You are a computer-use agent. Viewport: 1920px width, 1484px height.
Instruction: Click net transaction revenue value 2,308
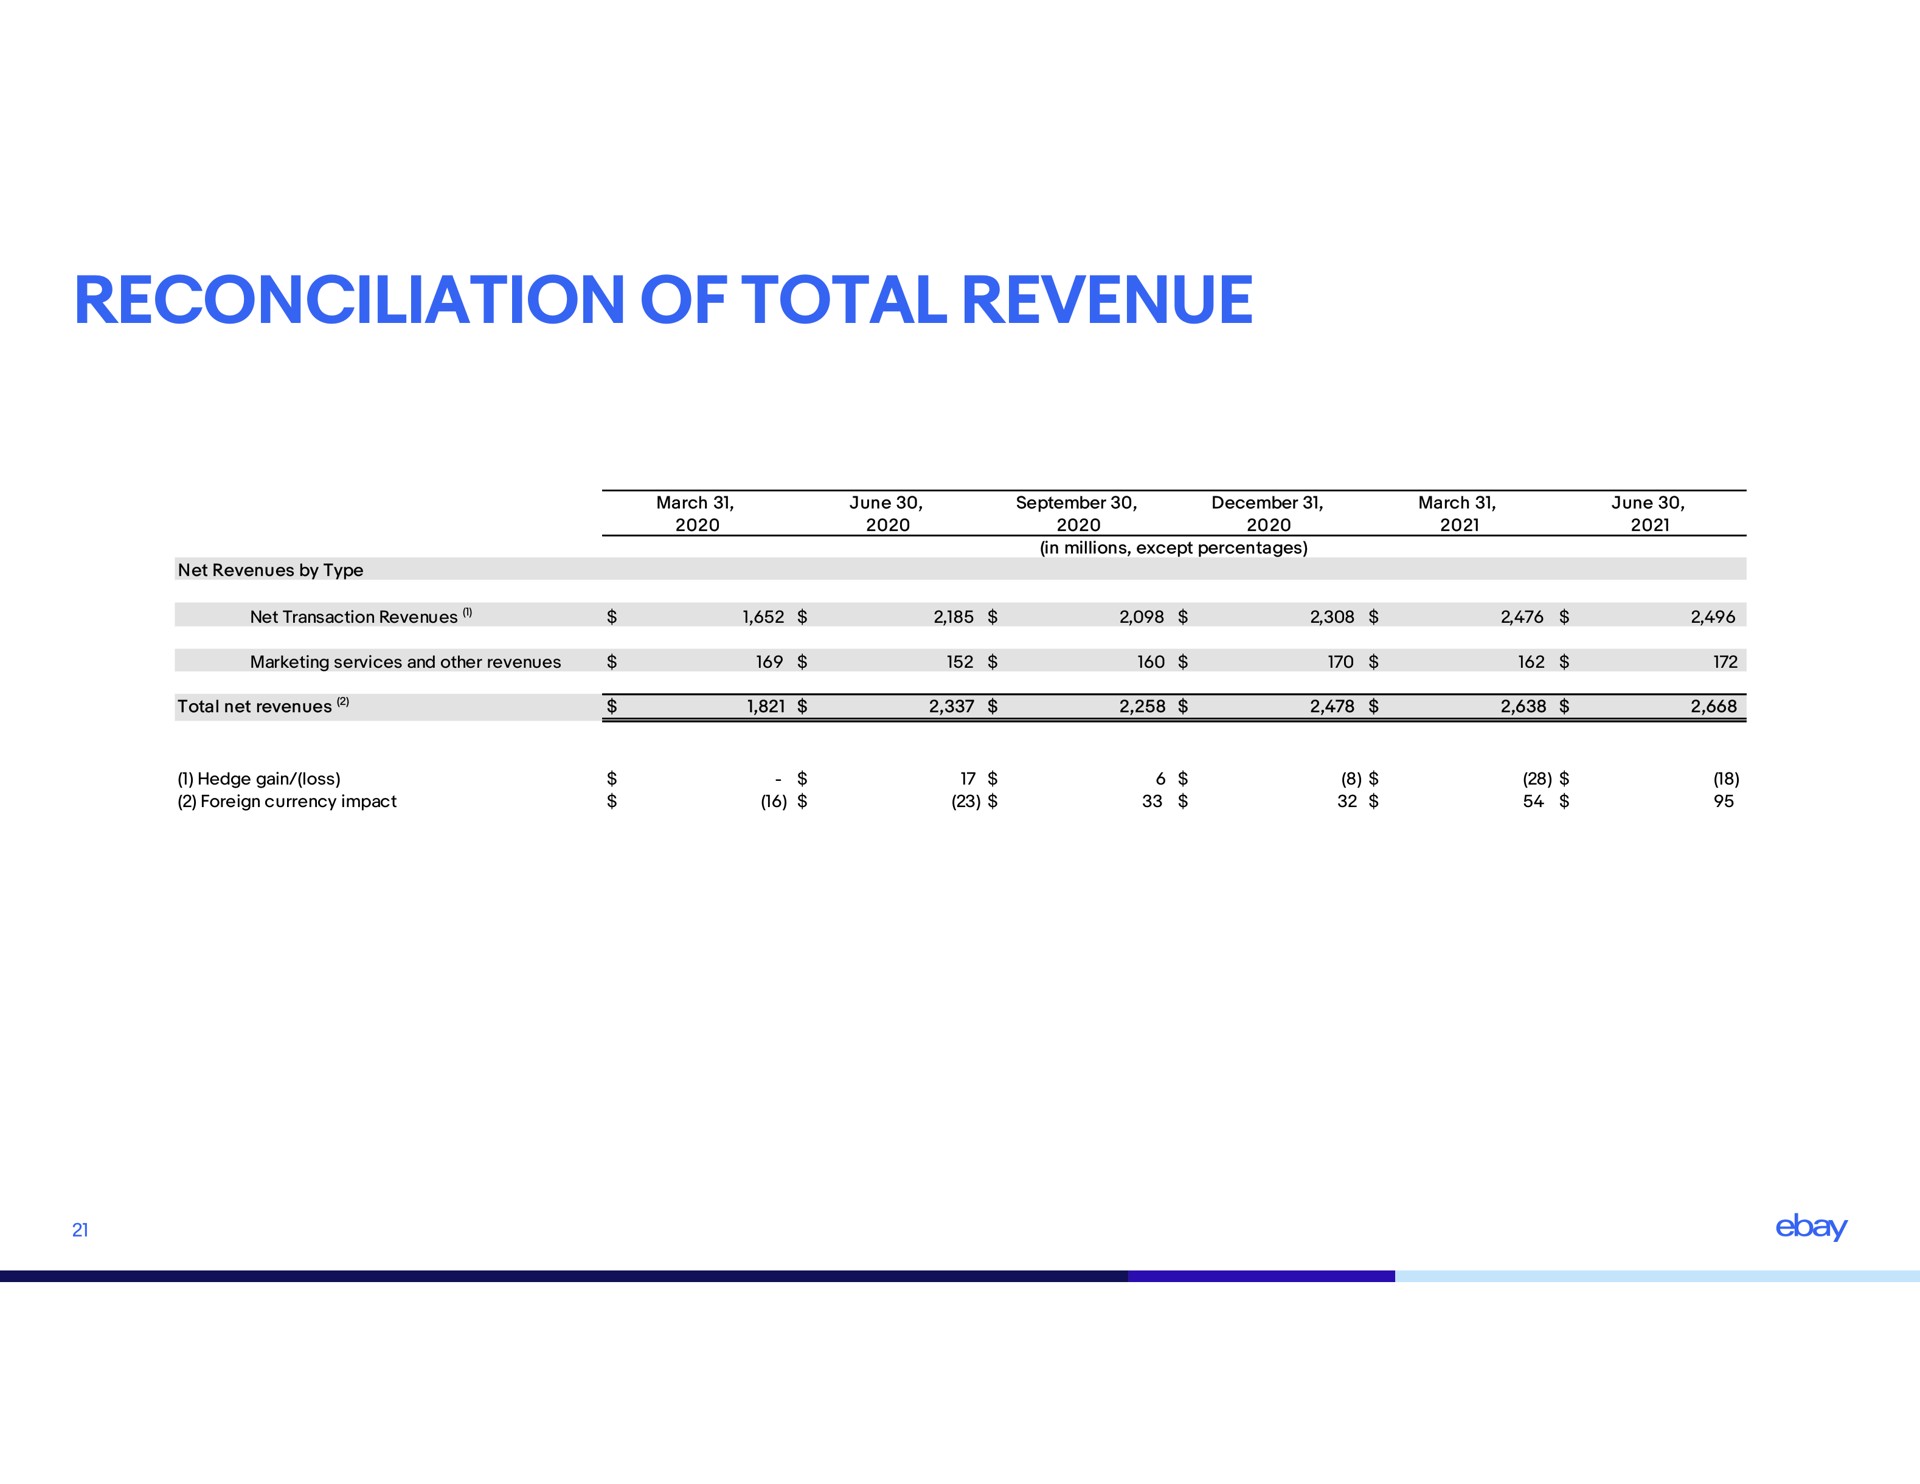point(1332,617)
